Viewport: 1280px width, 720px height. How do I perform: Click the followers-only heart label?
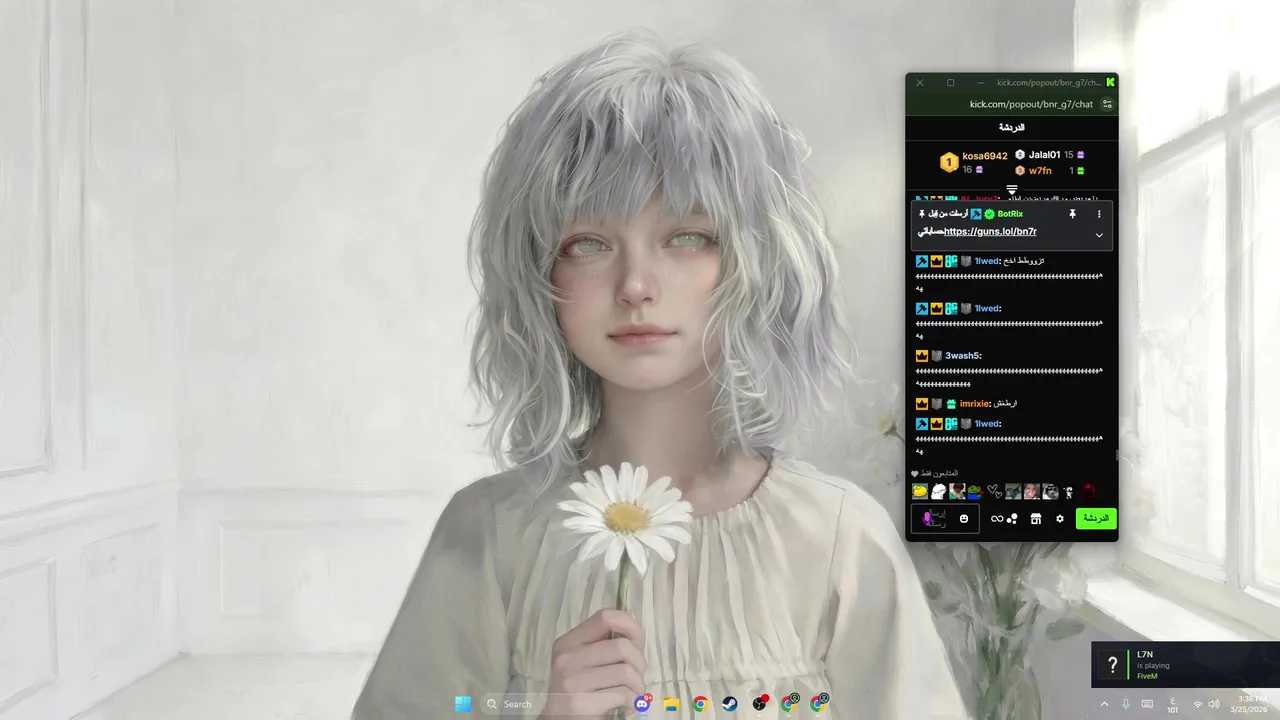point(935,473)
